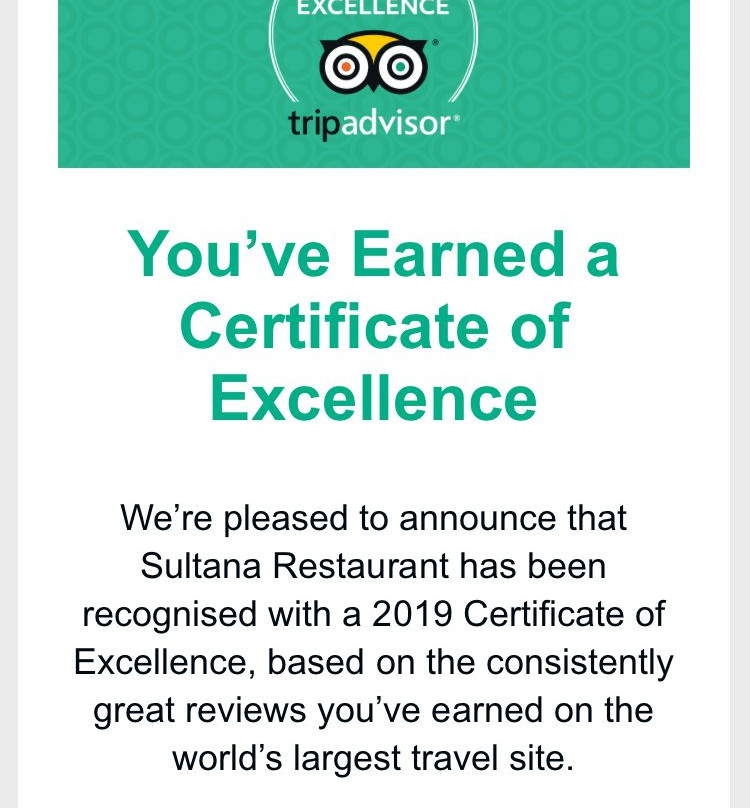
Task: Click the "Excellence, based on the consistently" line
Action: [374, 662]
